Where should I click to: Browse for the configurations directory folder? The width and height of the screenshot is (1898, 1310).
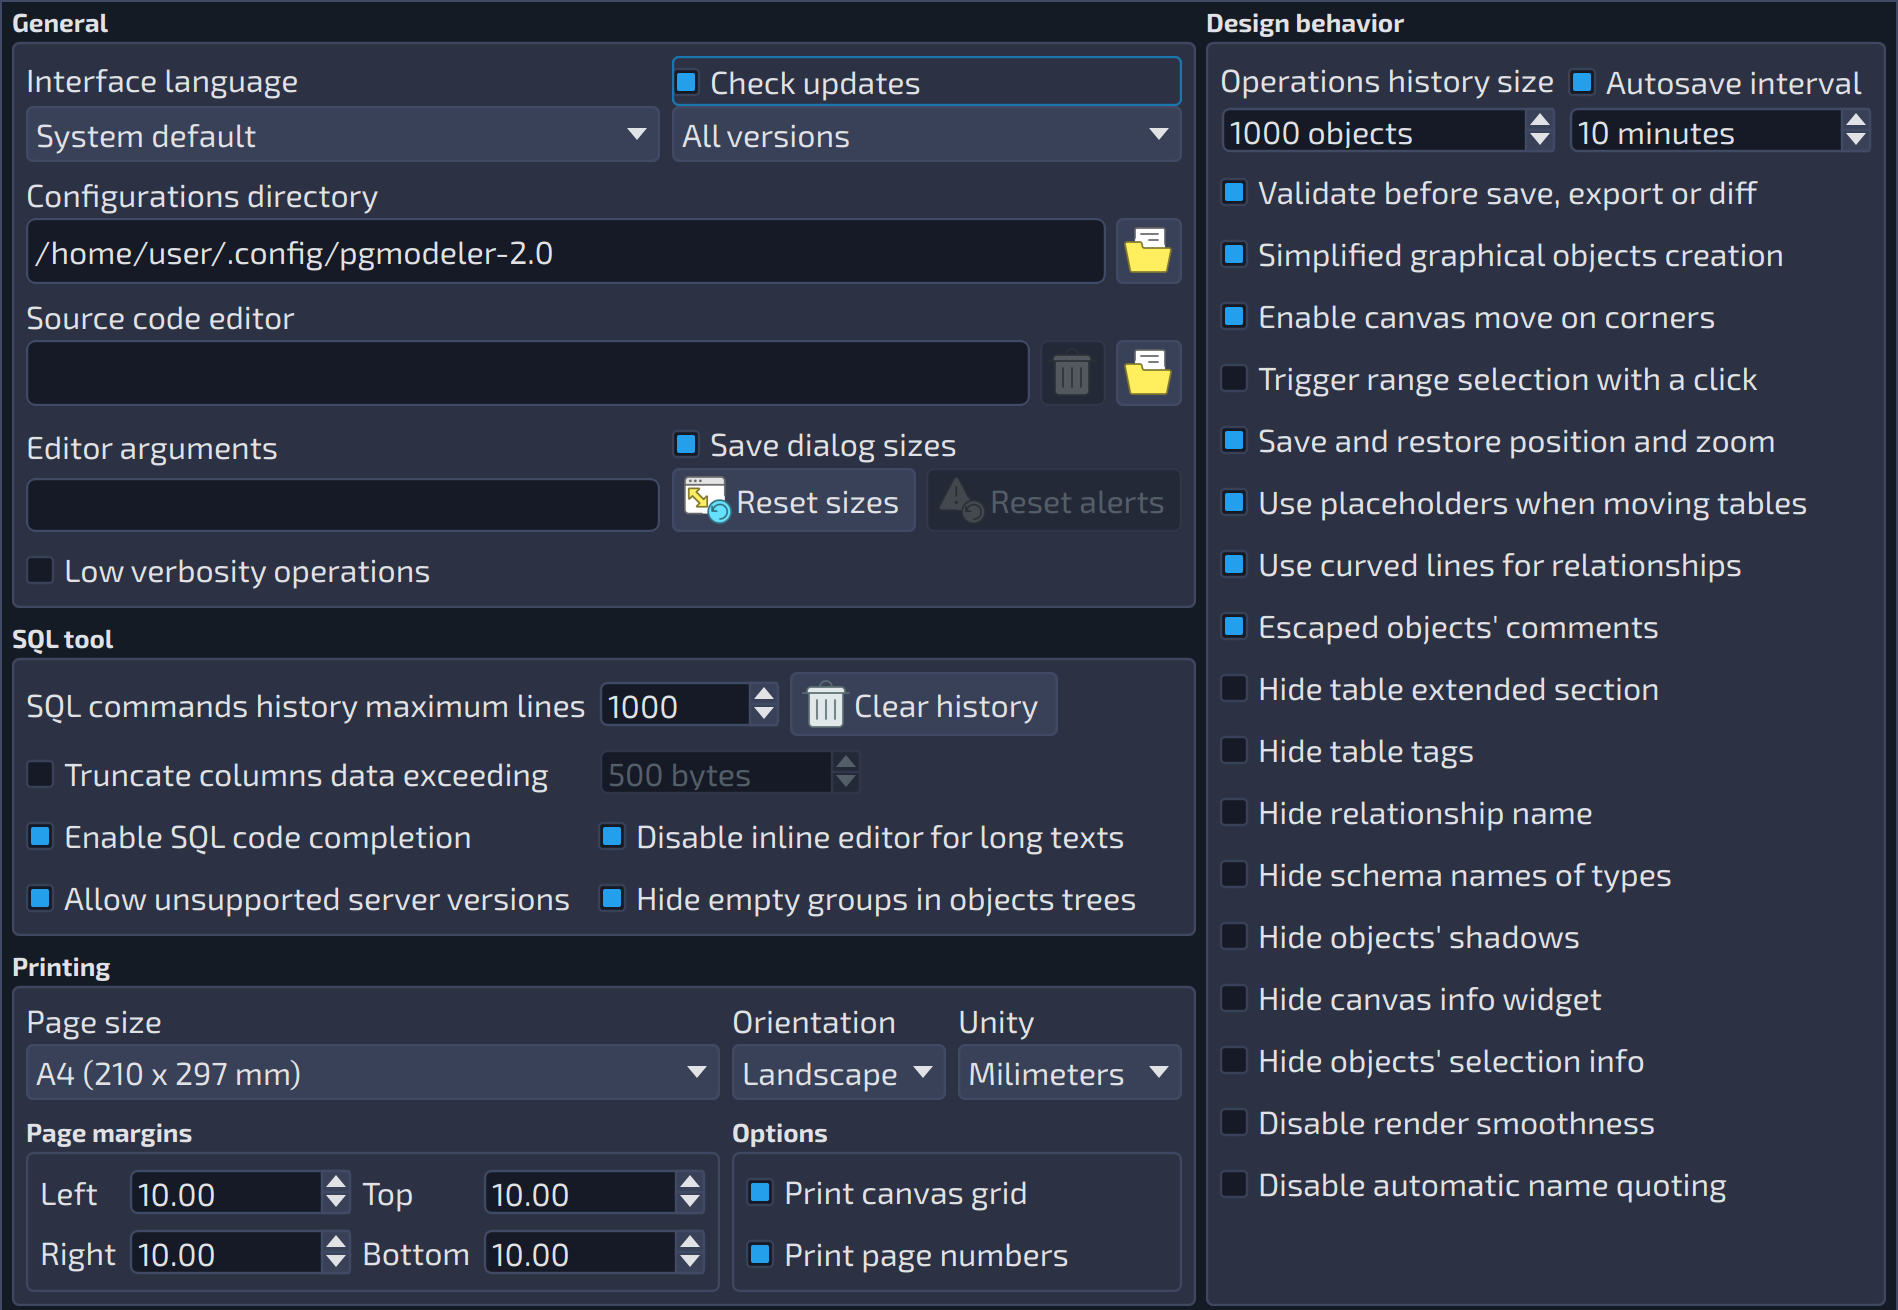coord(1148,251)
